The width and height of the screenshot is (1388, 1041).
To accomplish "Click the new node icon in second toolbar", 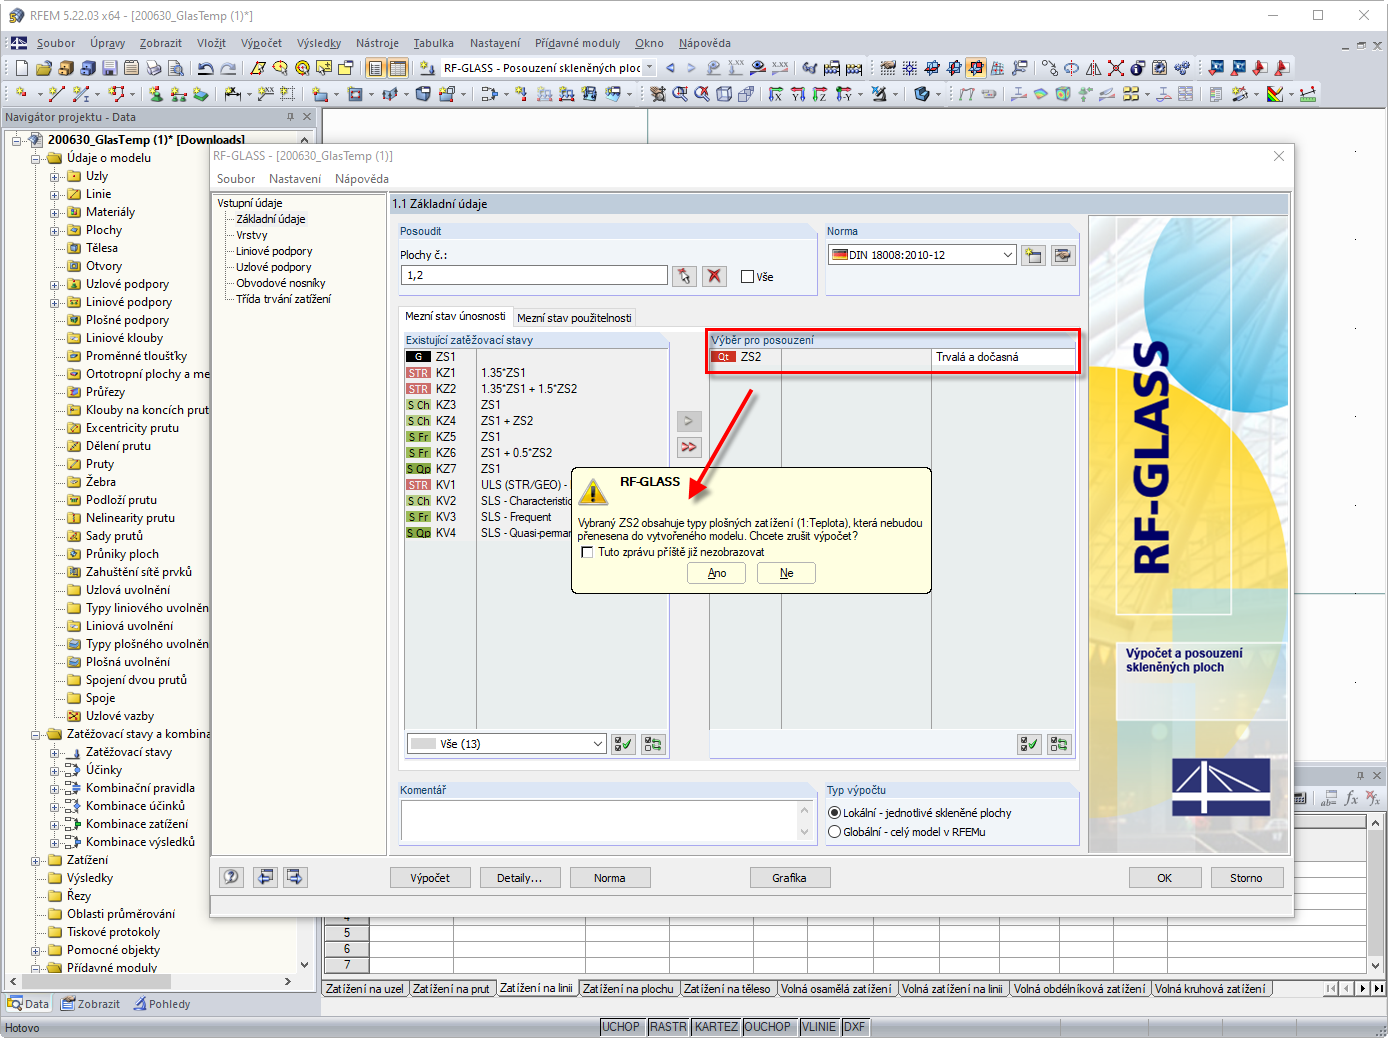I will (x=22, y=94).
